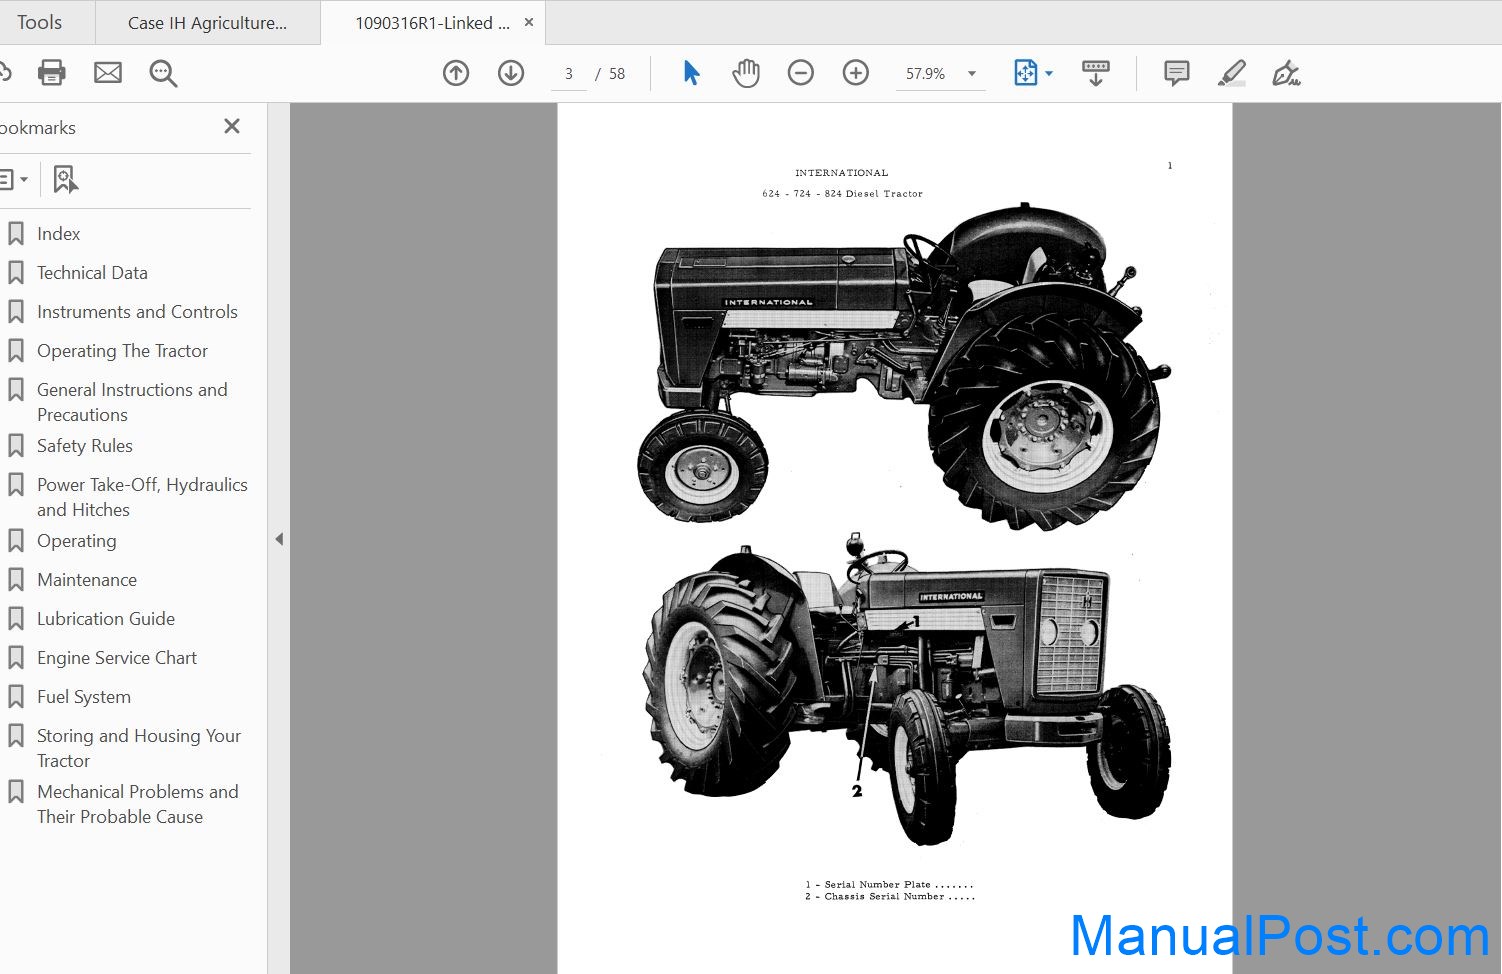1502x974 pixels.
Task: Open the Index bookmark
Action: [x=58, y=234]
